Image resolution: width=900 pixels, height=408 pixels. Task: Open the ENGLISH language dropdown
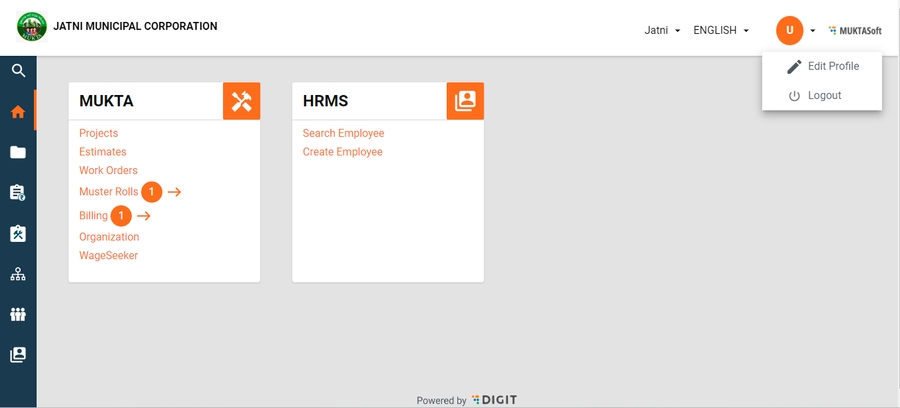point(721,31)
